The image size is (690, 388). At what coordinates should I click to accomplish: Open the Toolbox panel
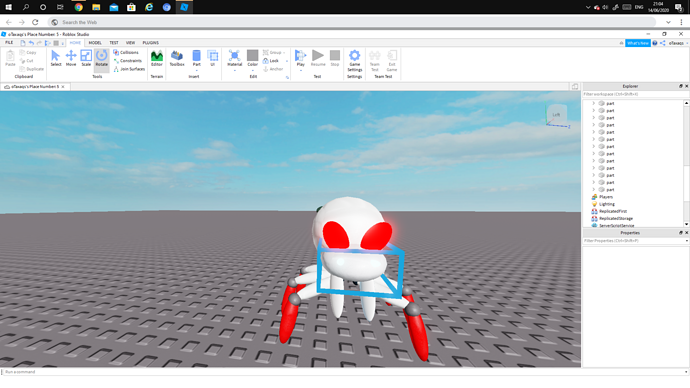click(x=177, y=58)
